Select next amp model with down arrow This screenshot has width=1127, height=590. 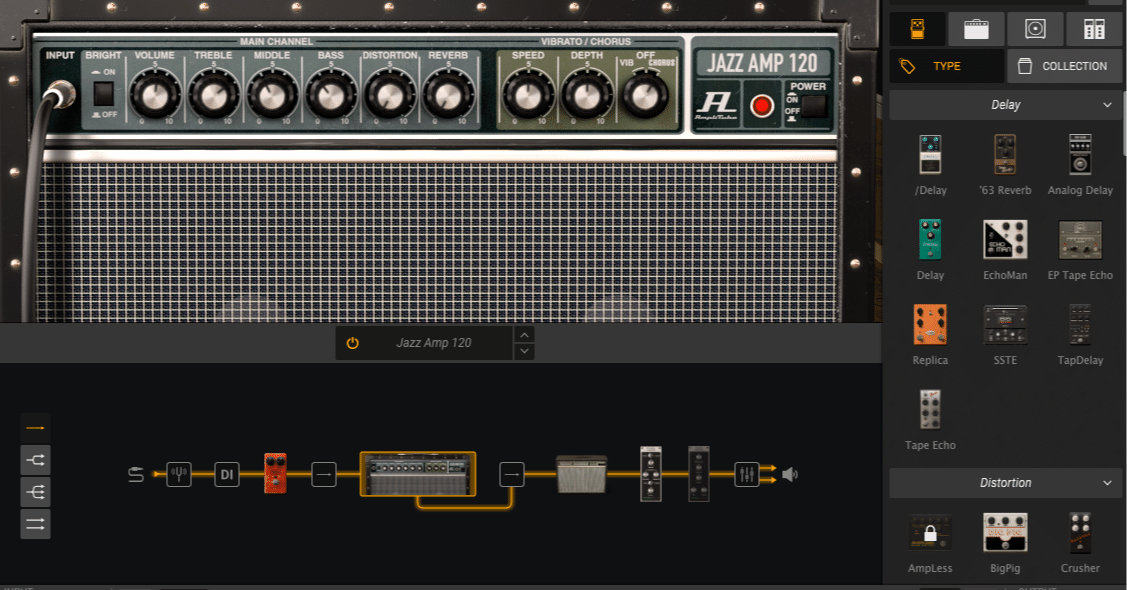[525, 351]
